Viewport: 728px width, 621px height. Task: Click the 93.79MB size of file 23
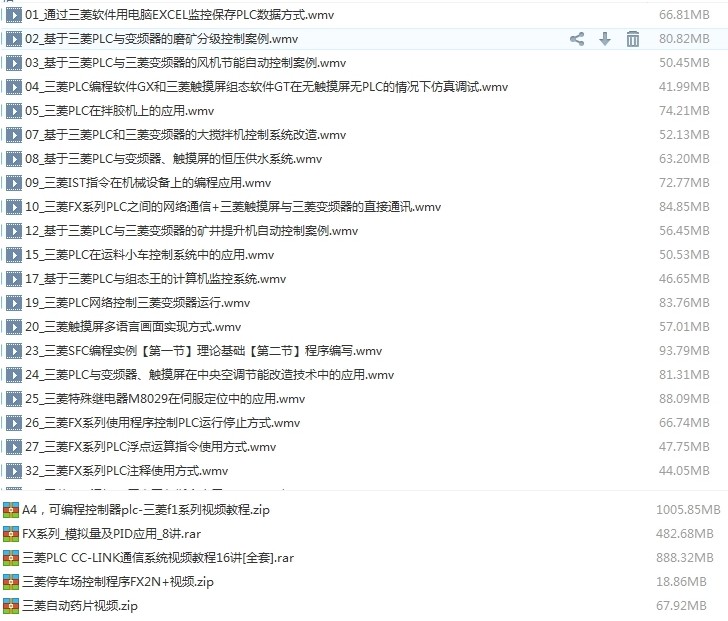tap(684, 351)
